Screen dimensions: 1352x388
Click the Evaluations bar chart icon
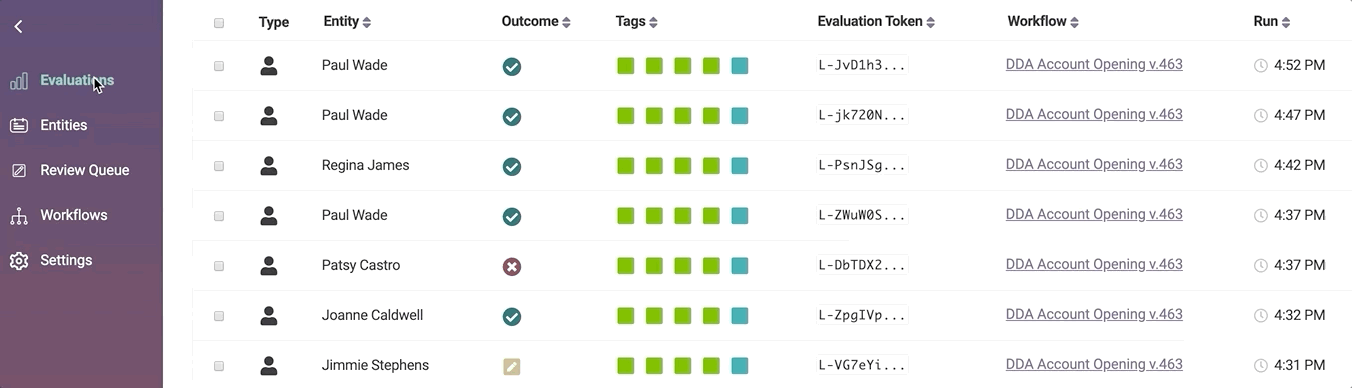click(x=19, y=81)
